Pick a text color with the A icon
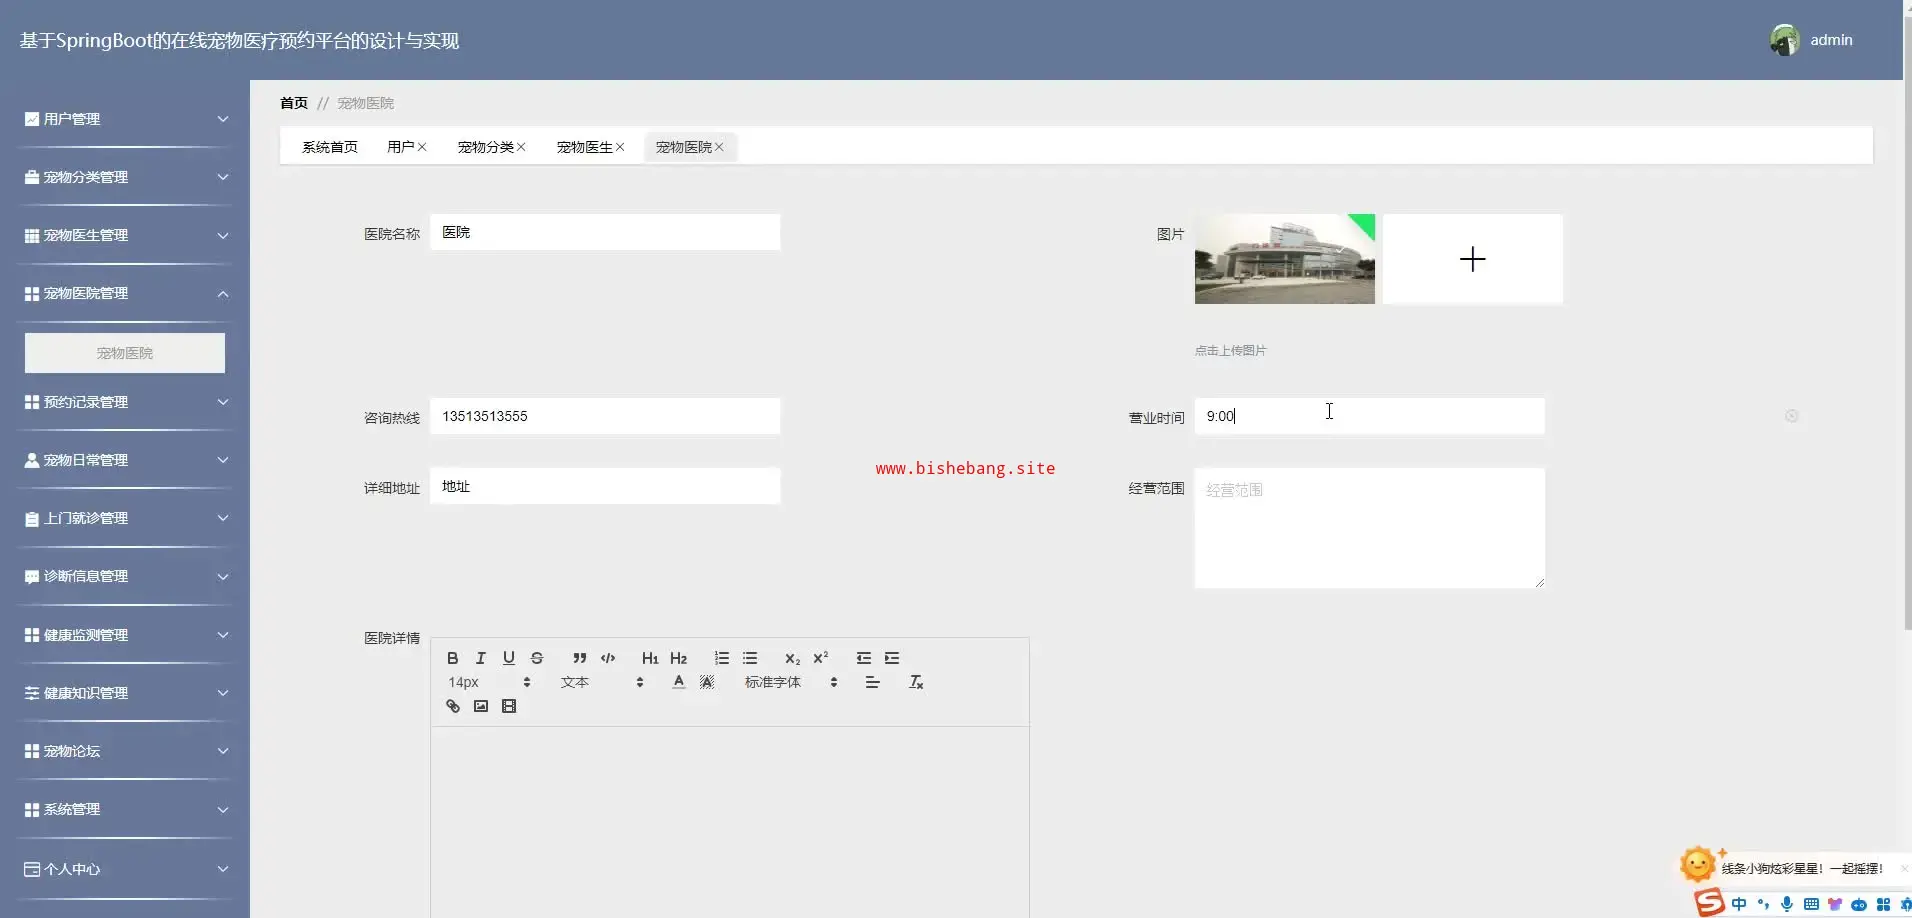 679,682
